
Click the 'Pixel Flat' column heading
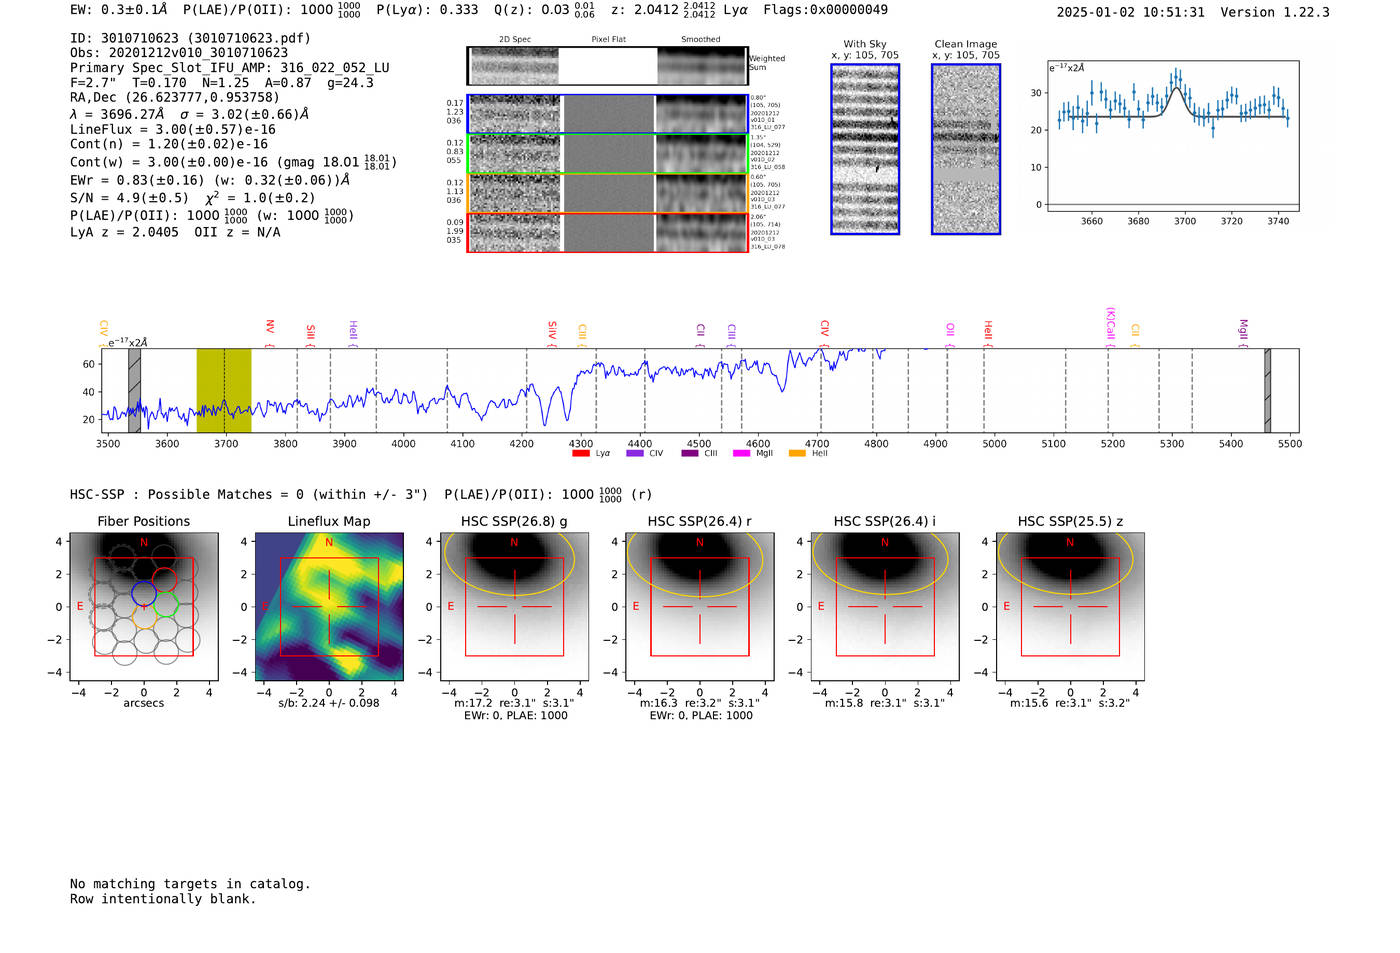608,40
